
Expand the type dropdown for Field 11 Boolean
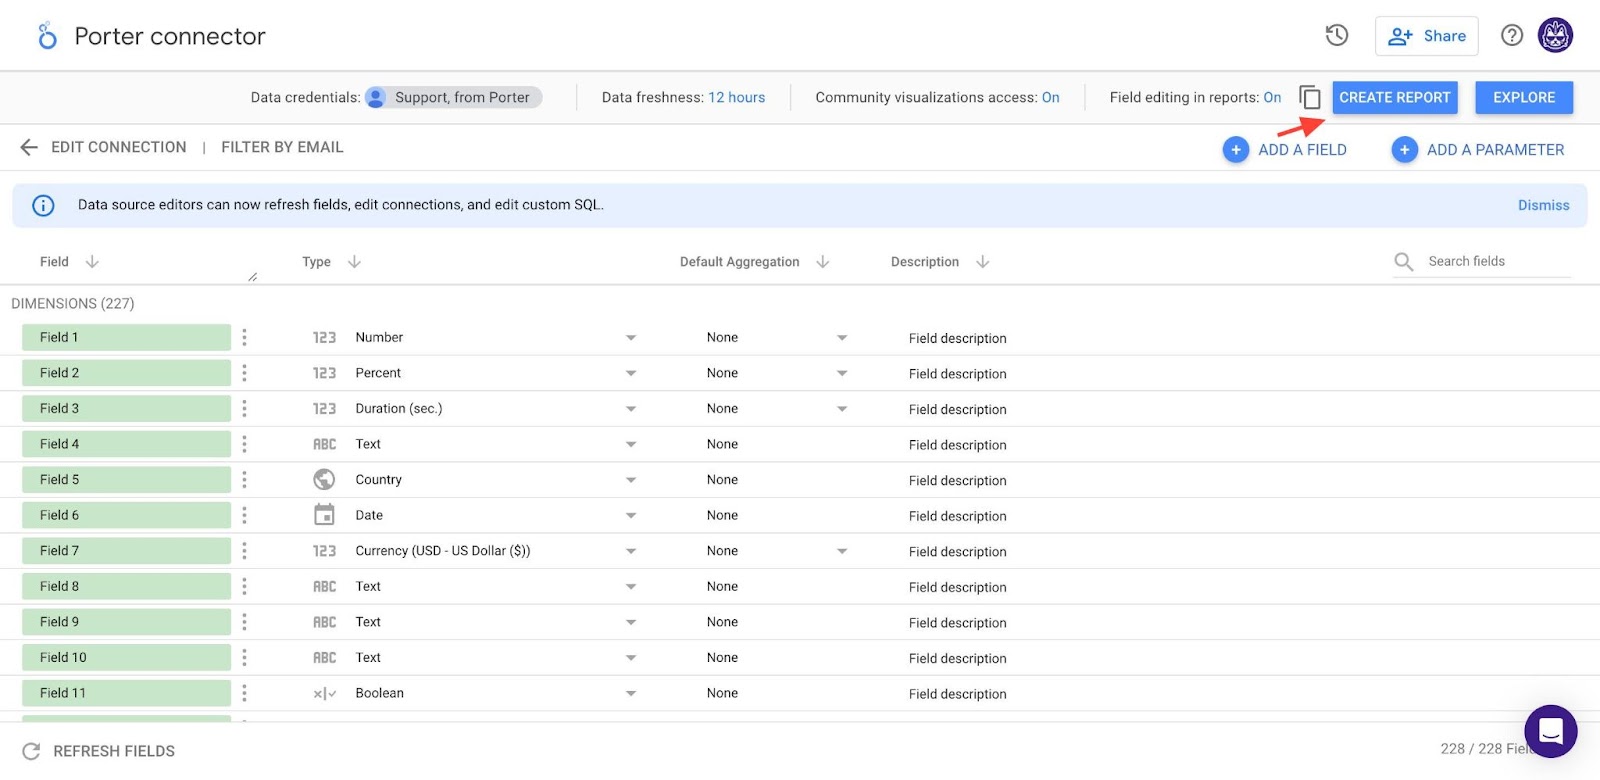click(631, 693)
